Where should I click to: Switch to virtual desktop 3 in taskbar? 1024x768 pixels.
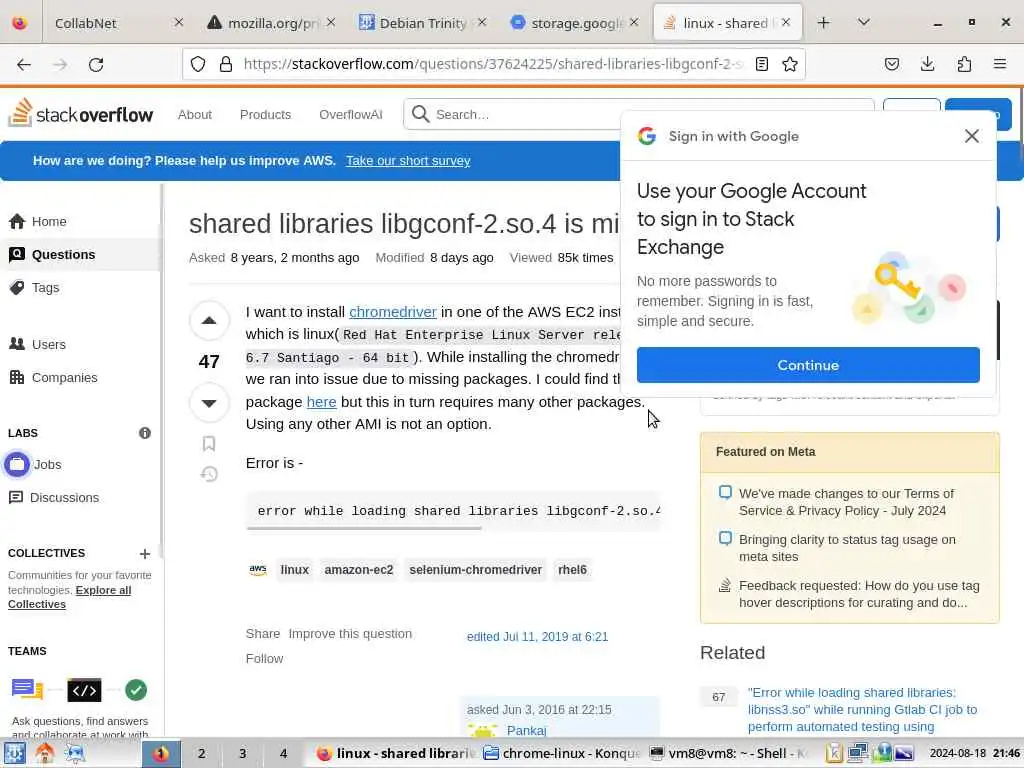point(242,754)
